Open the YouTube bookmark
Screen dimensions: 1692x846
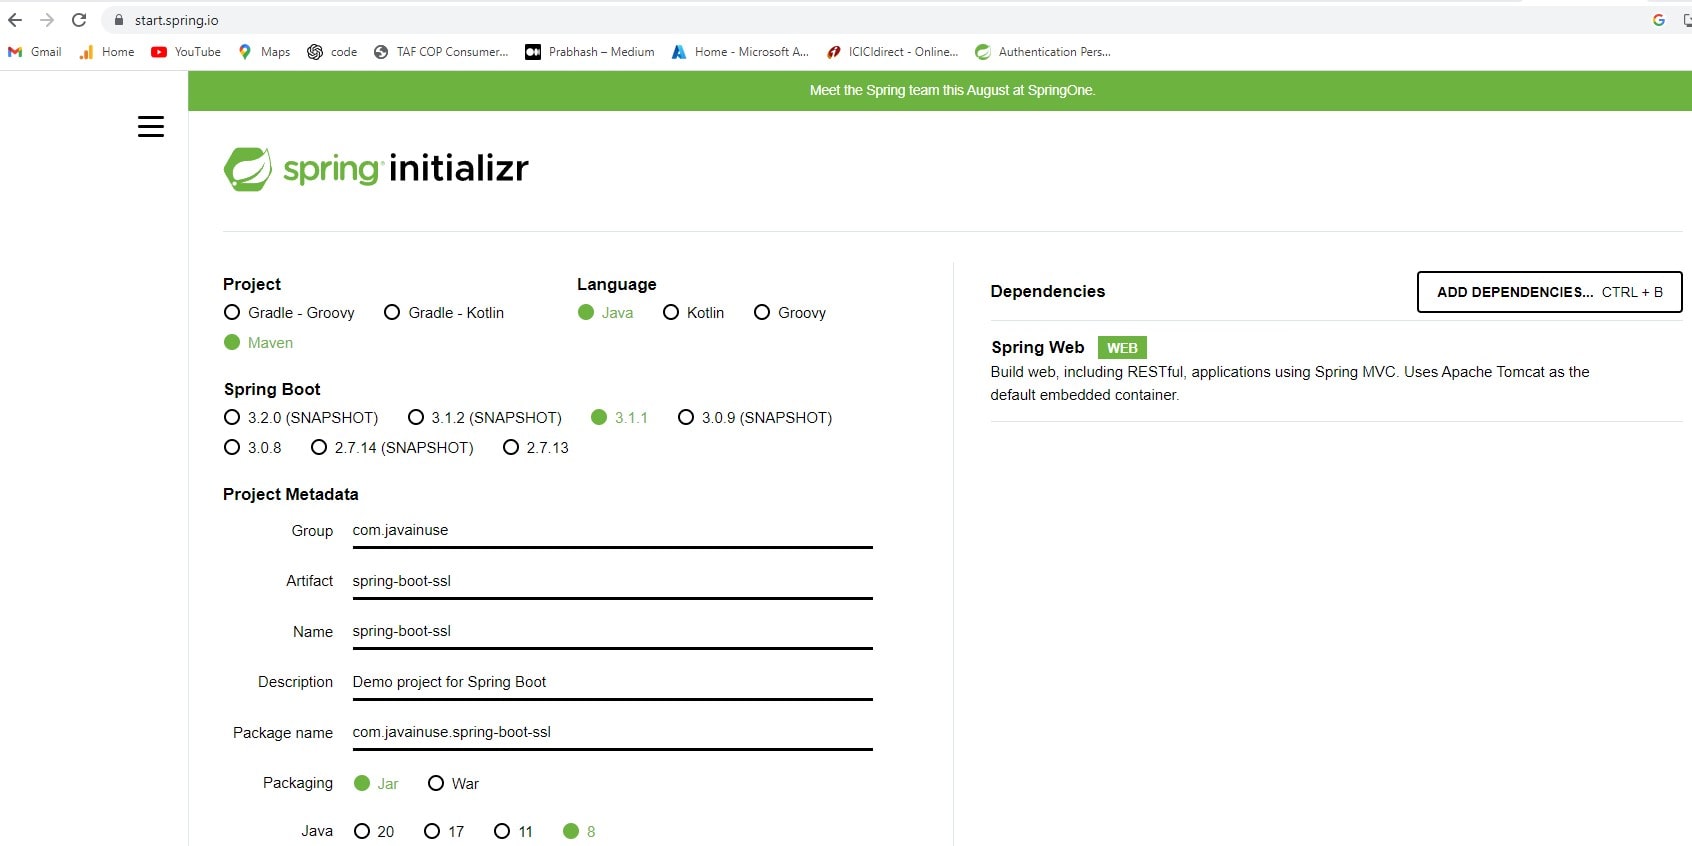point(186,52)
